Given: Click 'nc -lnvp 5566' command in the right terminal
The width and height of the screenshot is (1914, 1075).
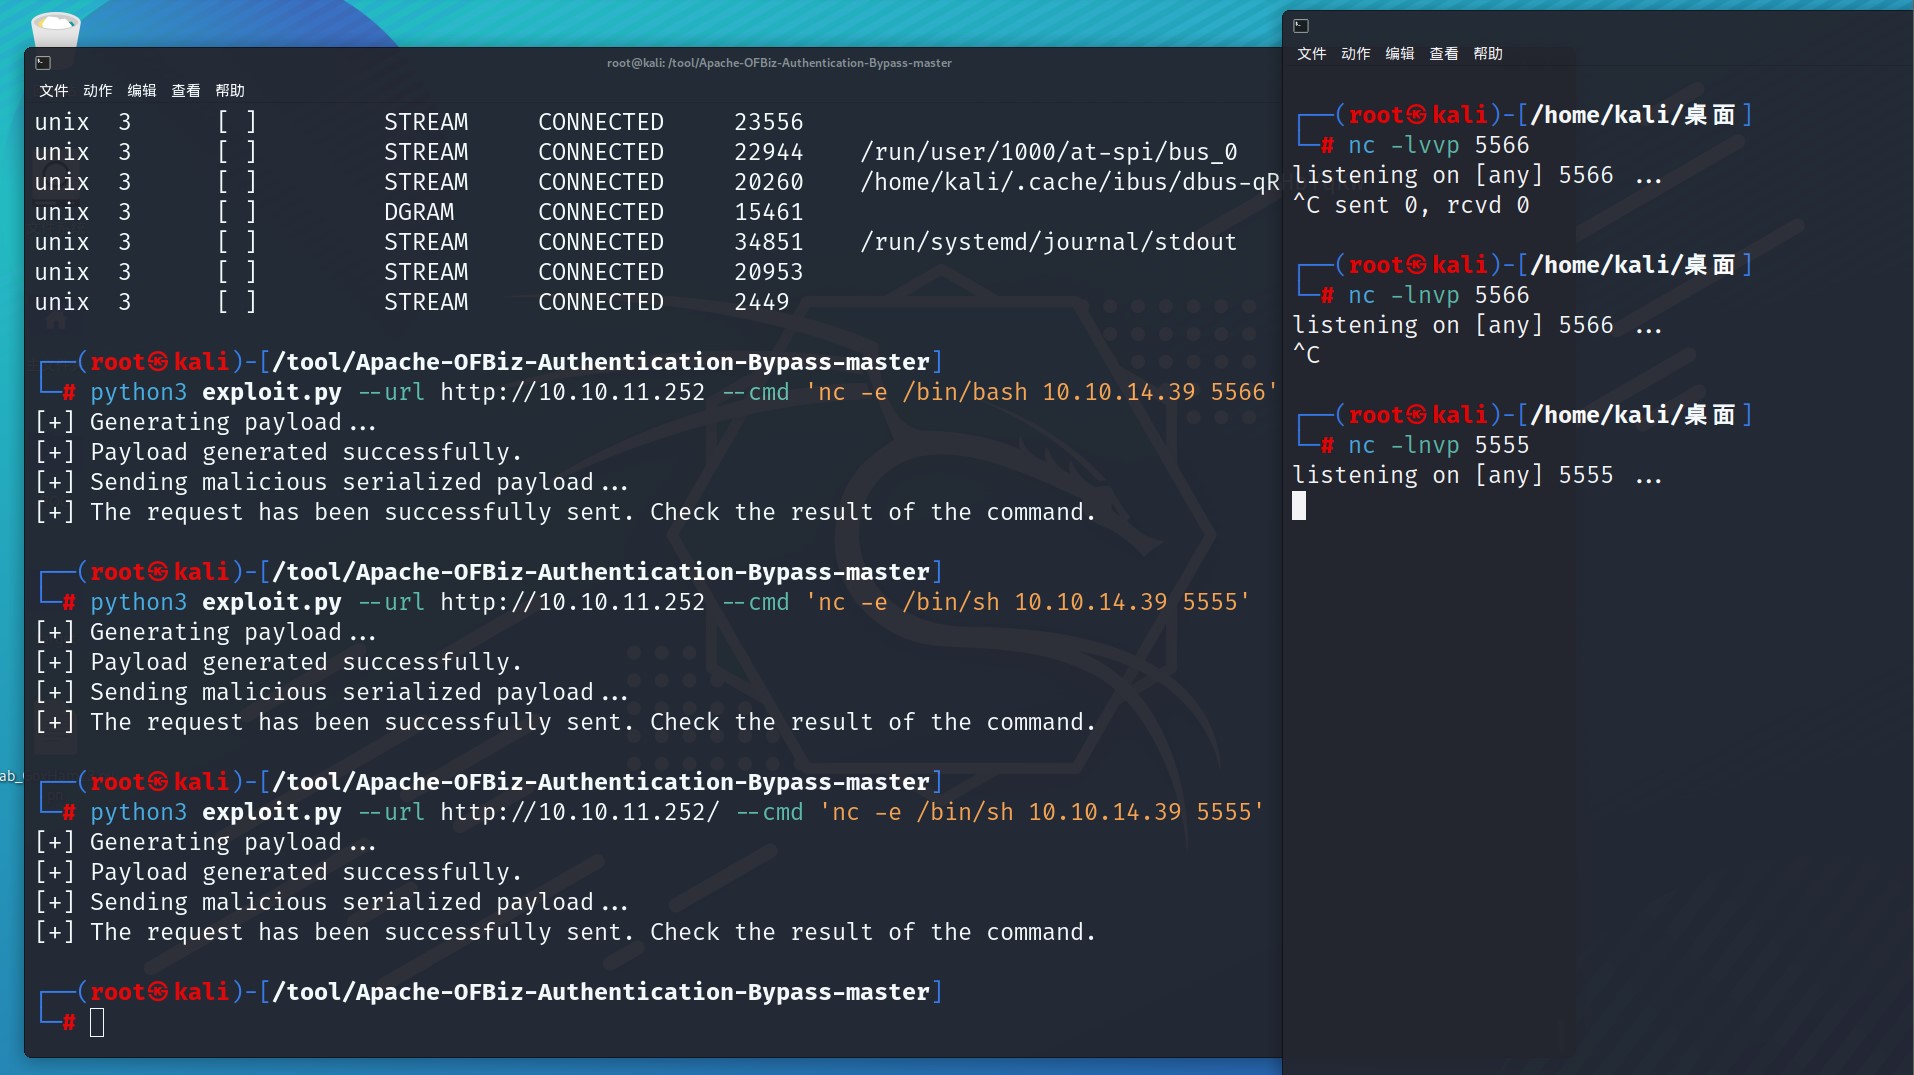Looking at the screenshot, I should tap(1438, 295).
